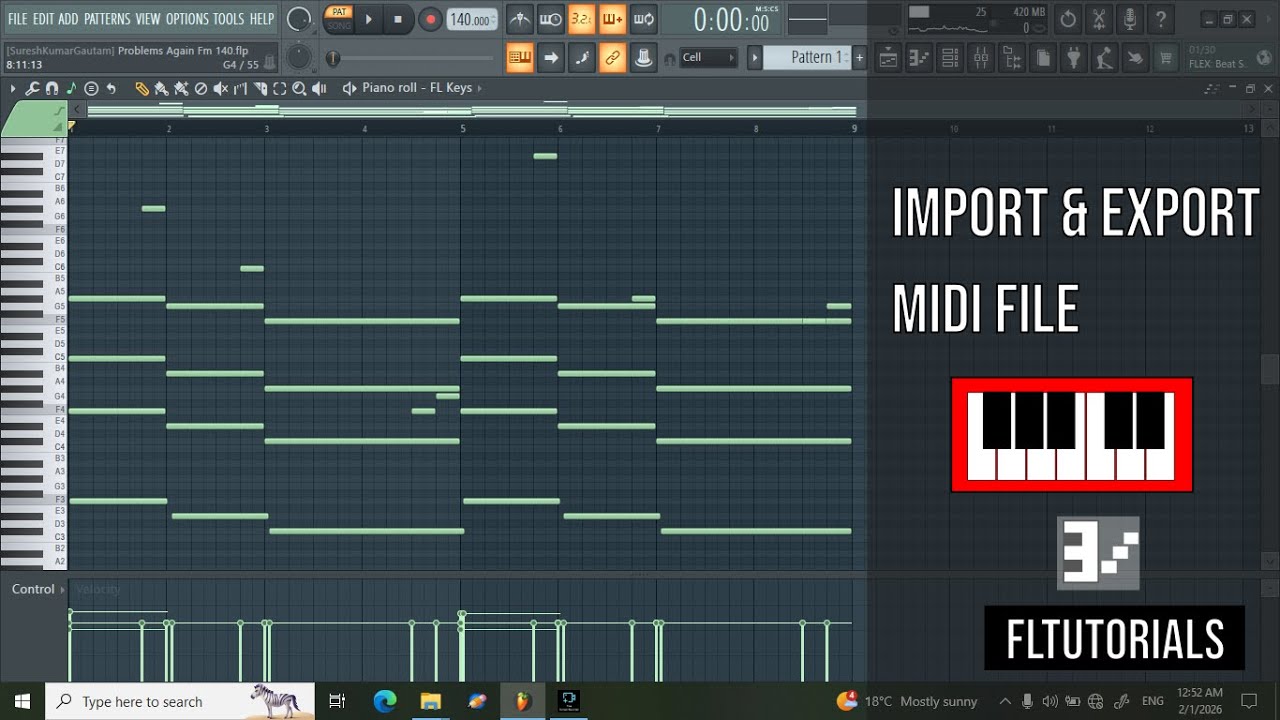Open Piano roll - FL Keys target channel dropdown

tap(416, 88)
